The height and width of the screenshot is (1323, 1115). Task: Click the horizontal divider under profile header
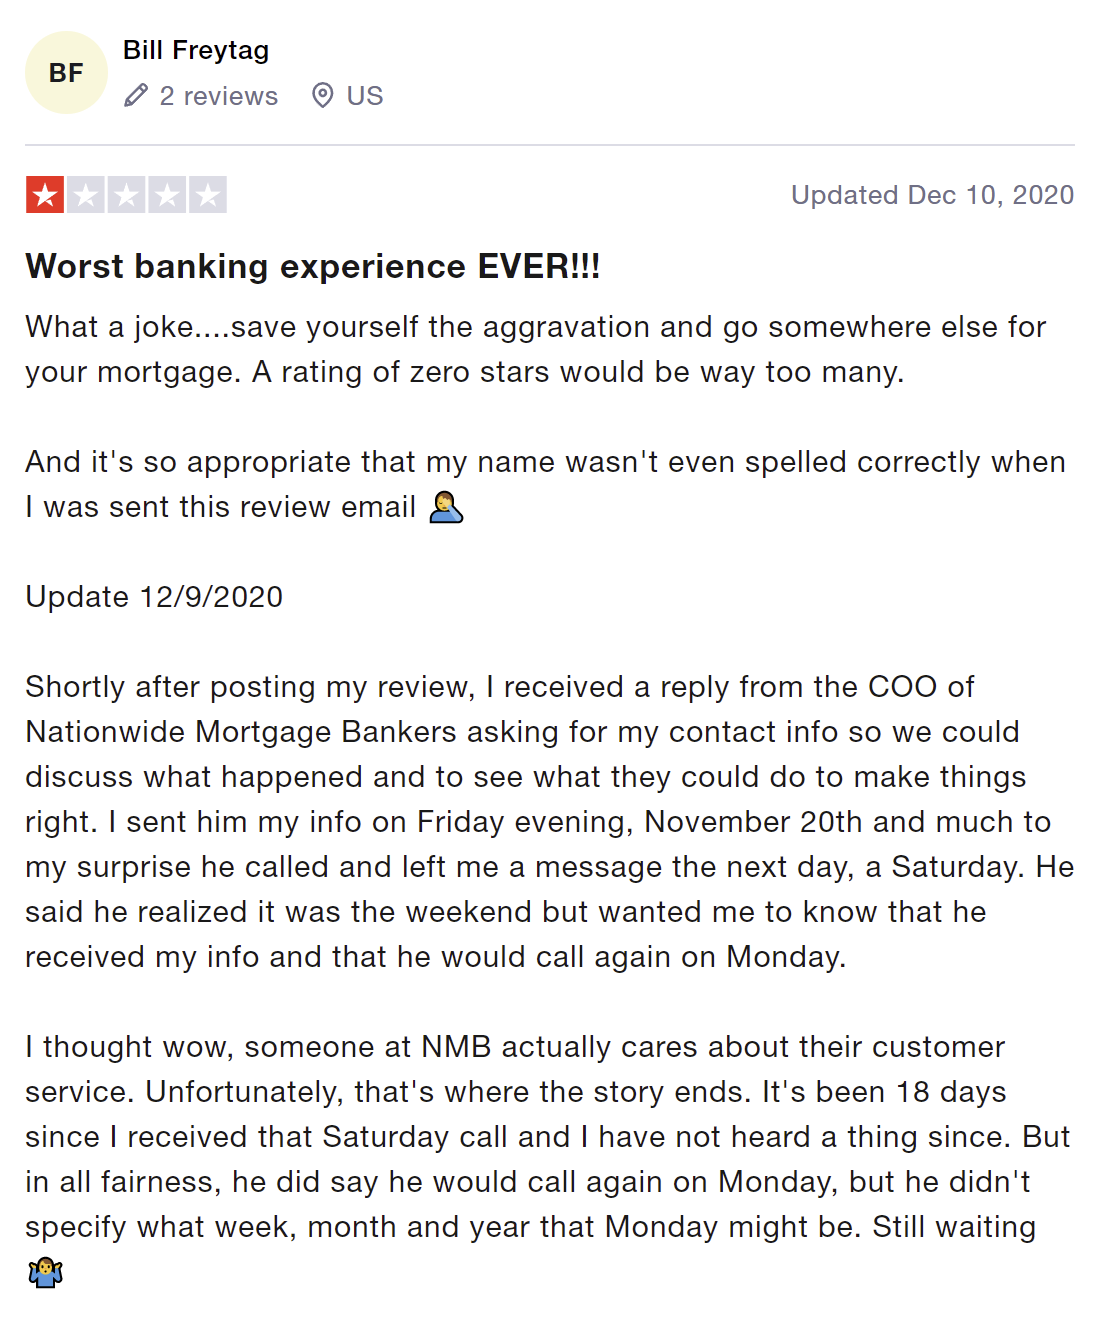click(550, 145)
